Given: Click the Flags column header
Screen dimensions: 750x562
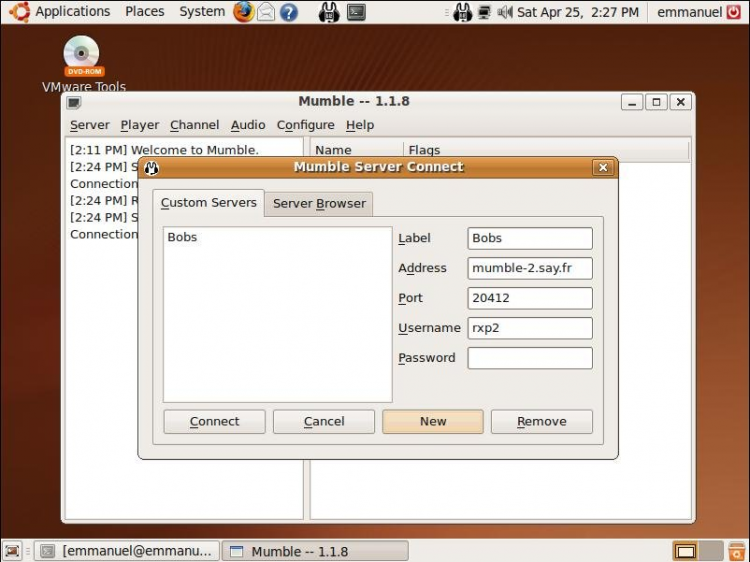Looking at the screenshot, I should [546, 150].
